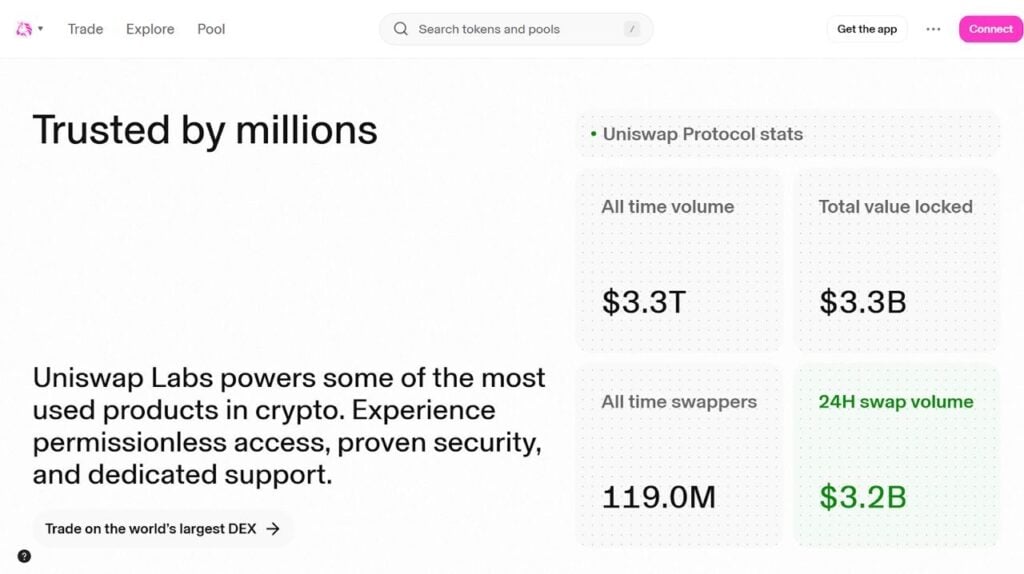Click the Uniswap unicorn logo
The width and height of the screenshot is (1024, 574).
[x=24, y=29]
